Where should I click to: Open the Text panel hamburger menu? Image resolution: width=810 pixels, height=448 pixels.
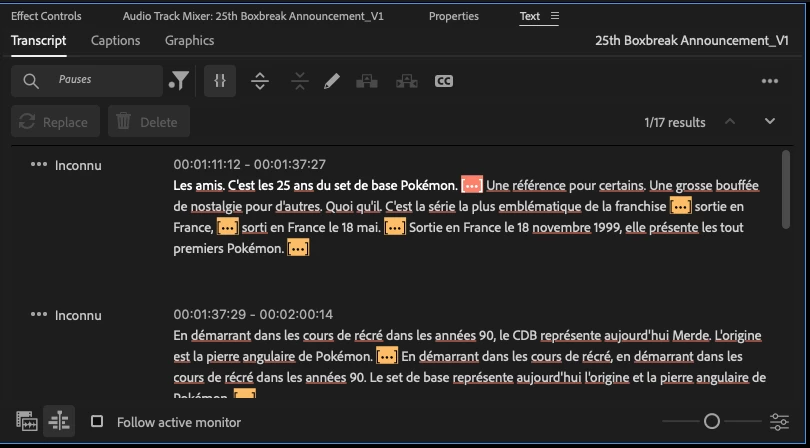(x=555, y=16)
